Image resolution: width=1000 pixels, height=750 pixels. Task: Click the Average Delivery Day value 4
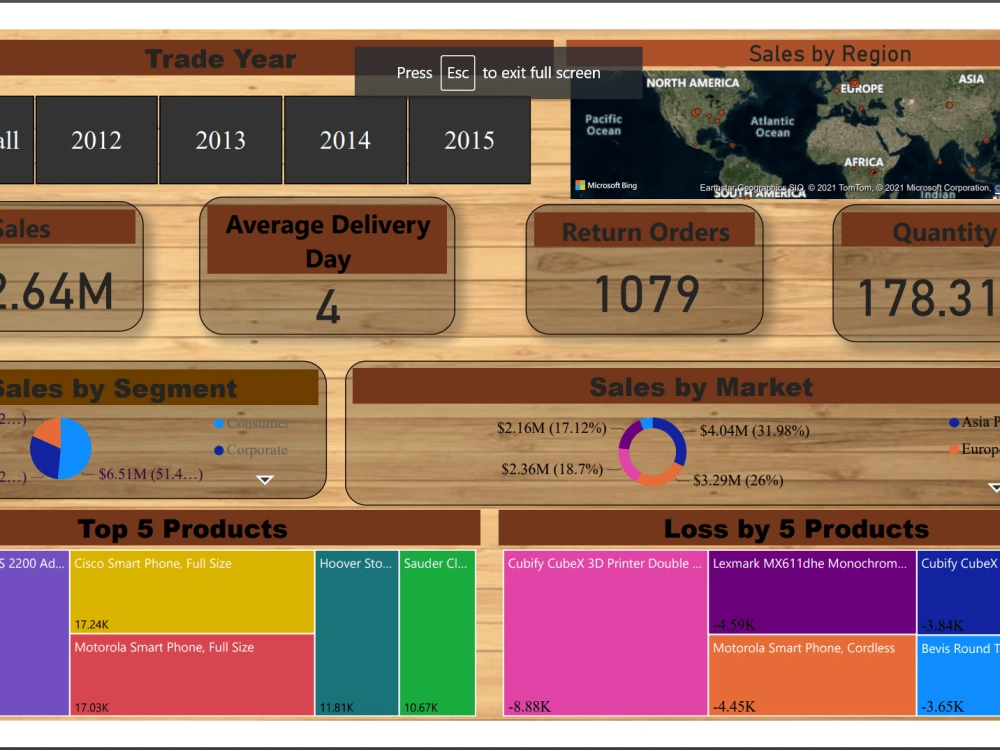tap(328, 307)
